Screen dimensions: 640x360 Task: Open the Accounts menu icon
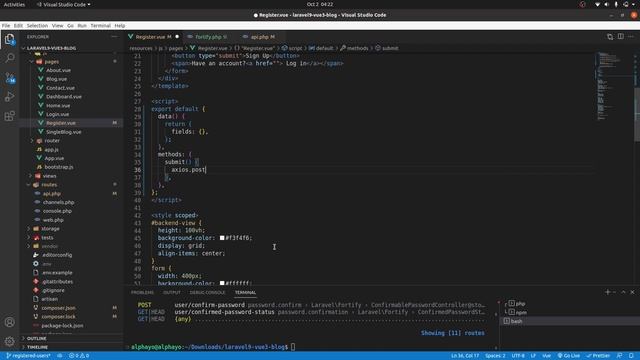point(9,322)
